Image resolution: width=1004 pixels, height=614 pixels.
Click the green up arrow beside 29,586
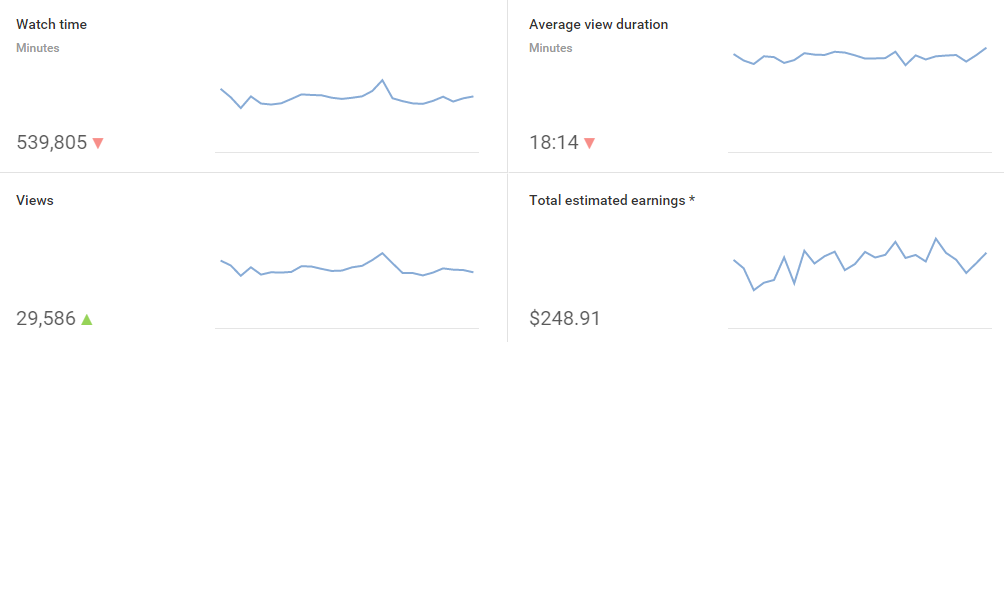pos(87,319)
